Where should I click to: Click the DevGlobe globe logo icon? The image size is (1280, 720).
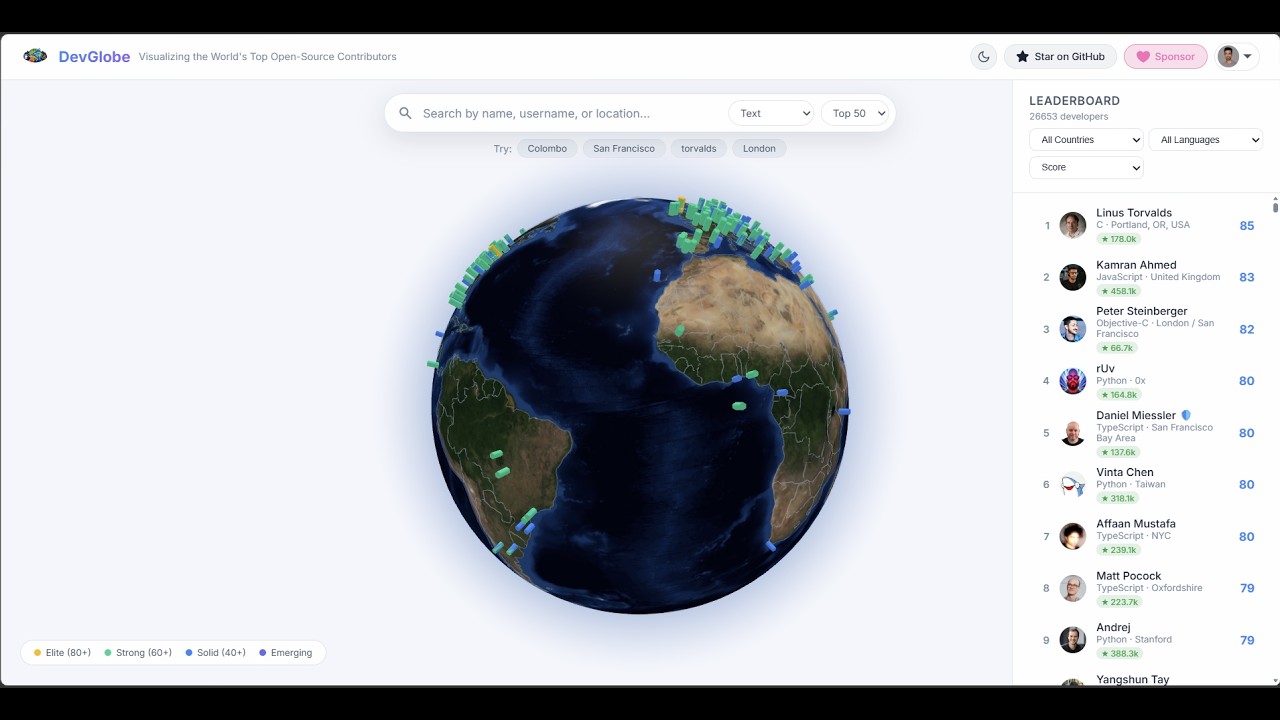tap(35, 56)
